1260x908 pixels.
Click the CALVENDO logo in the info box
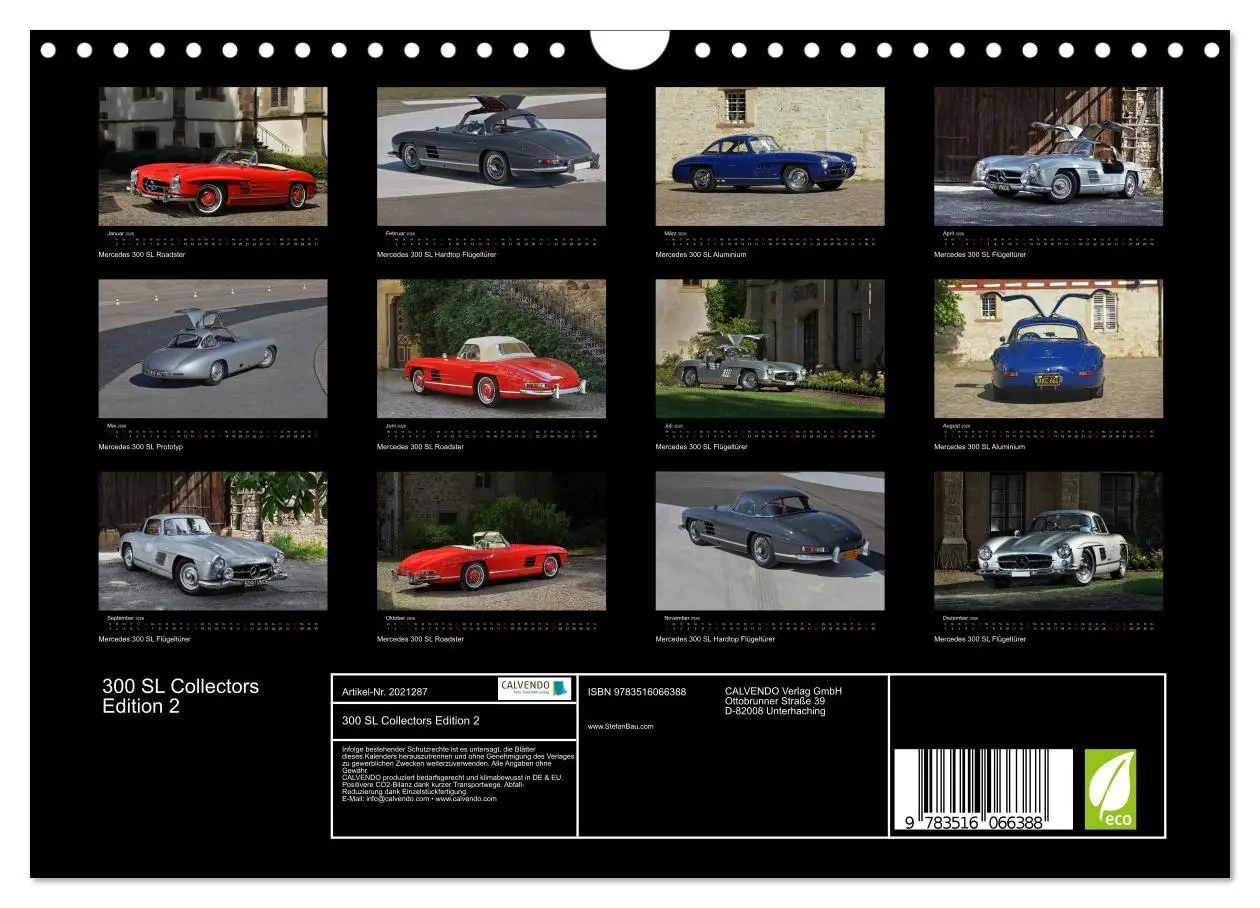coord(535,688)
